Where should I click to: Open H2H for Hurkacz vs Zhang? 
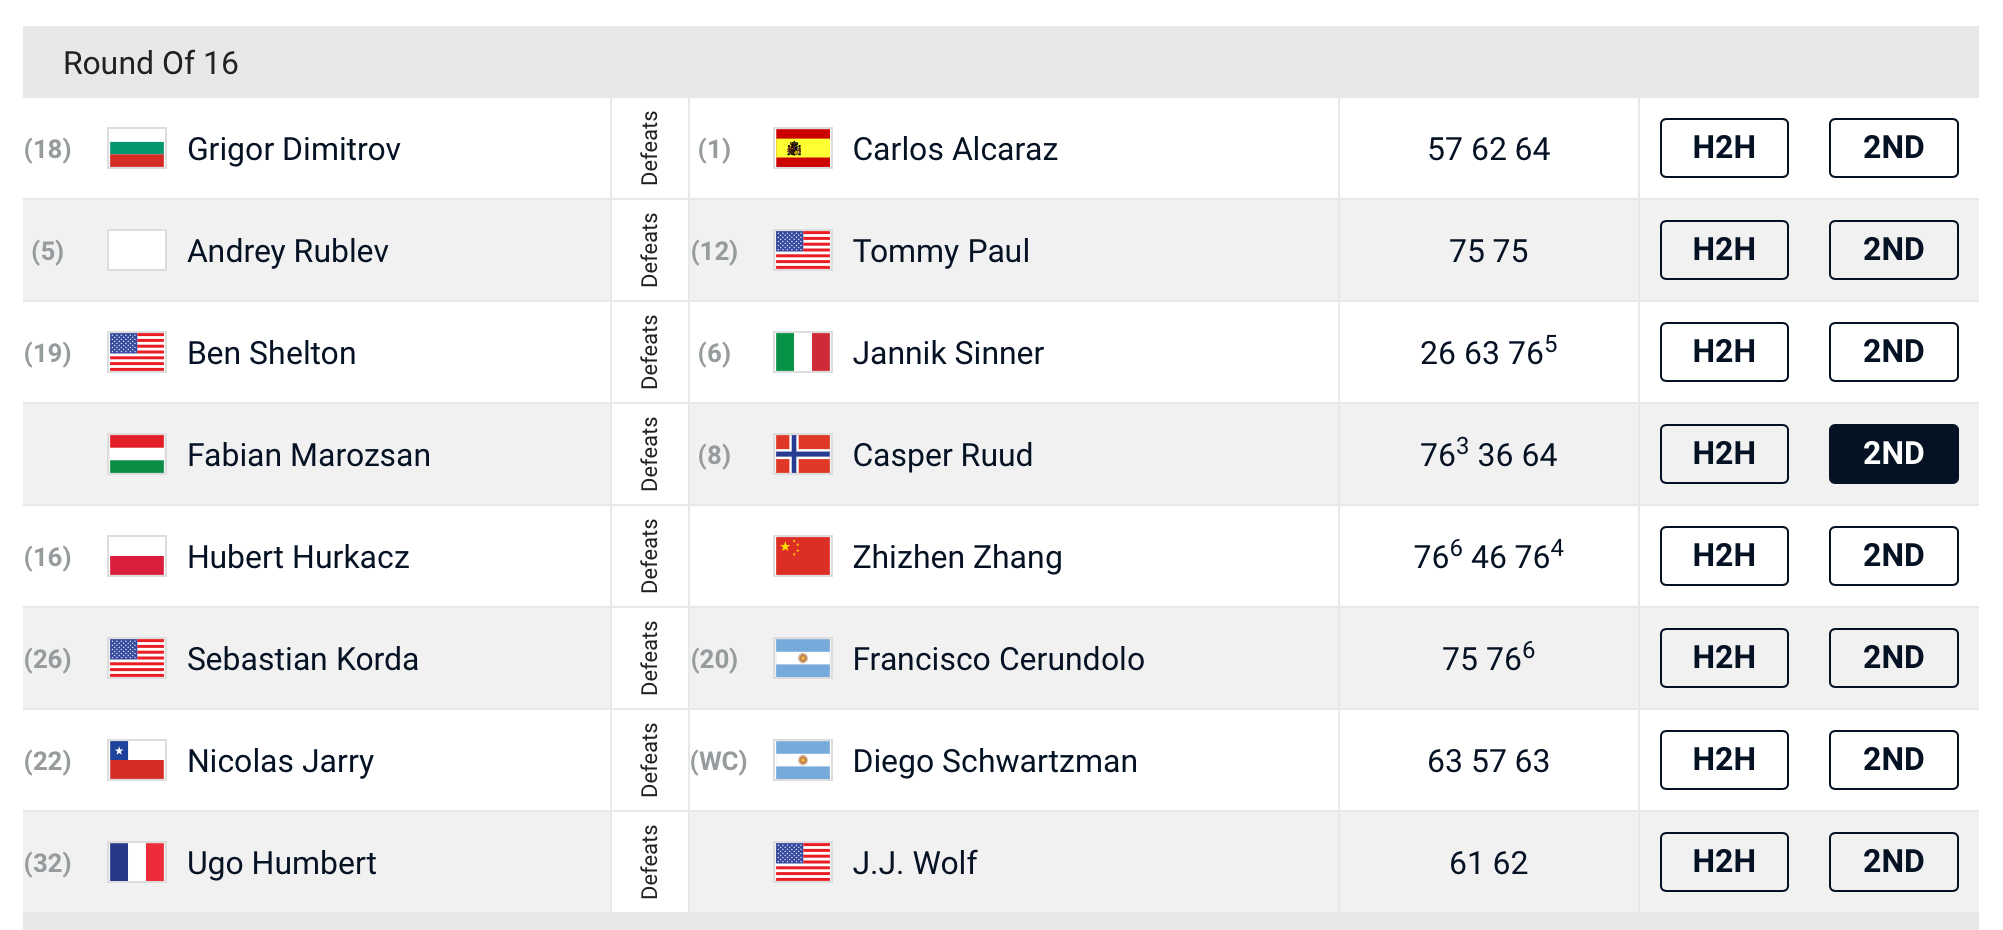[1724, 556]
